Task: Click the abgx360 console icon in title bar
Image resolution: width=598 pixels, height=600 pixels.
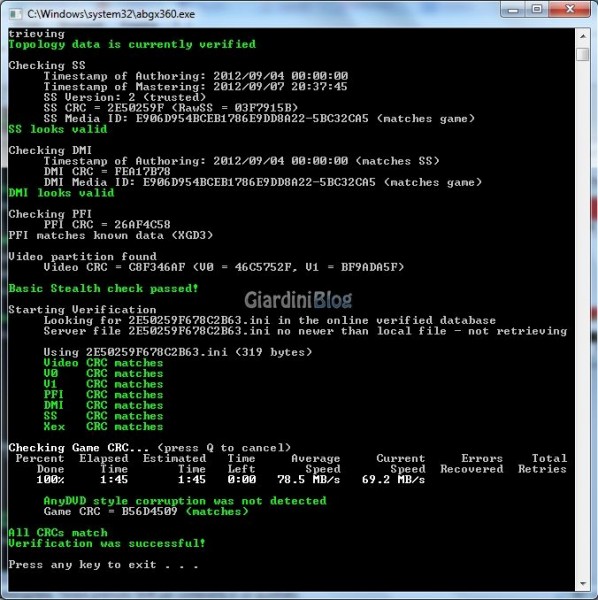Action: 15,14
